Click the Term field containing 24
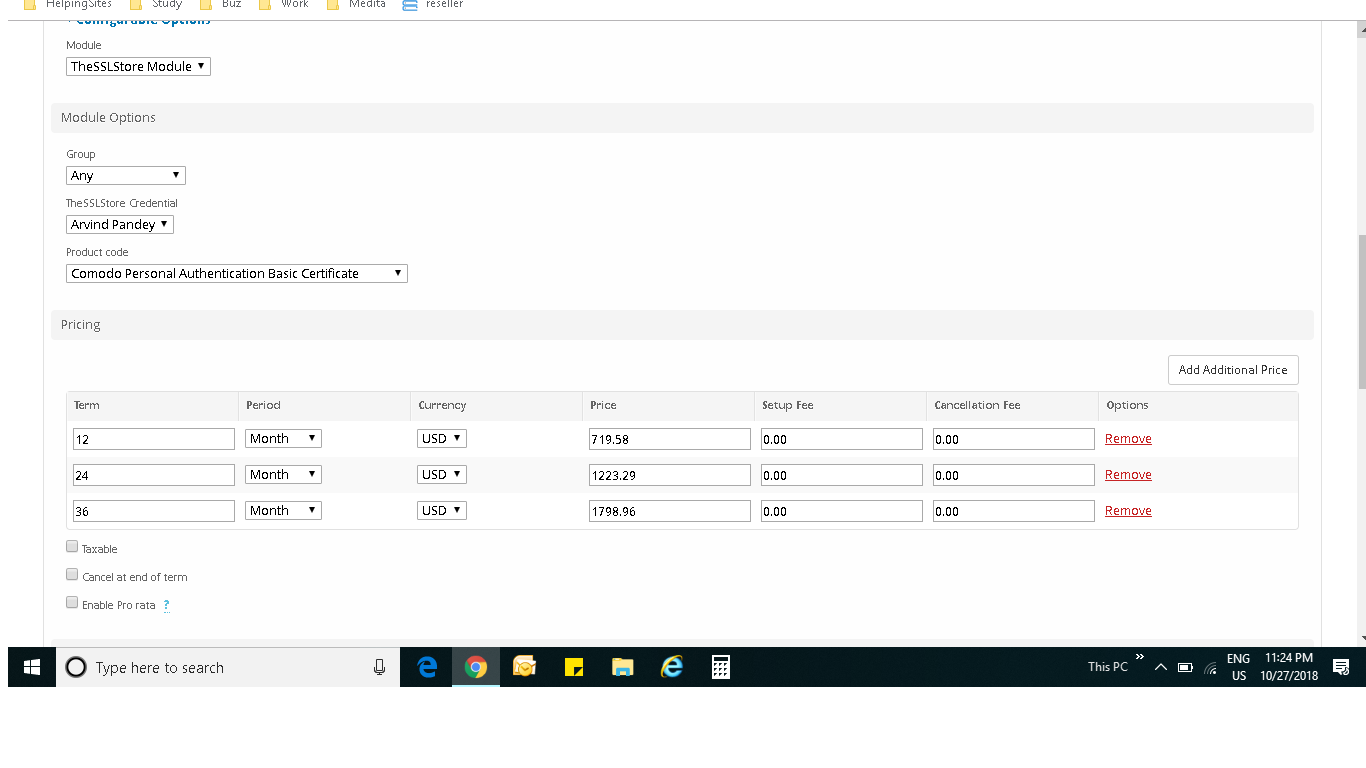1366x768 pixels. 154,475
